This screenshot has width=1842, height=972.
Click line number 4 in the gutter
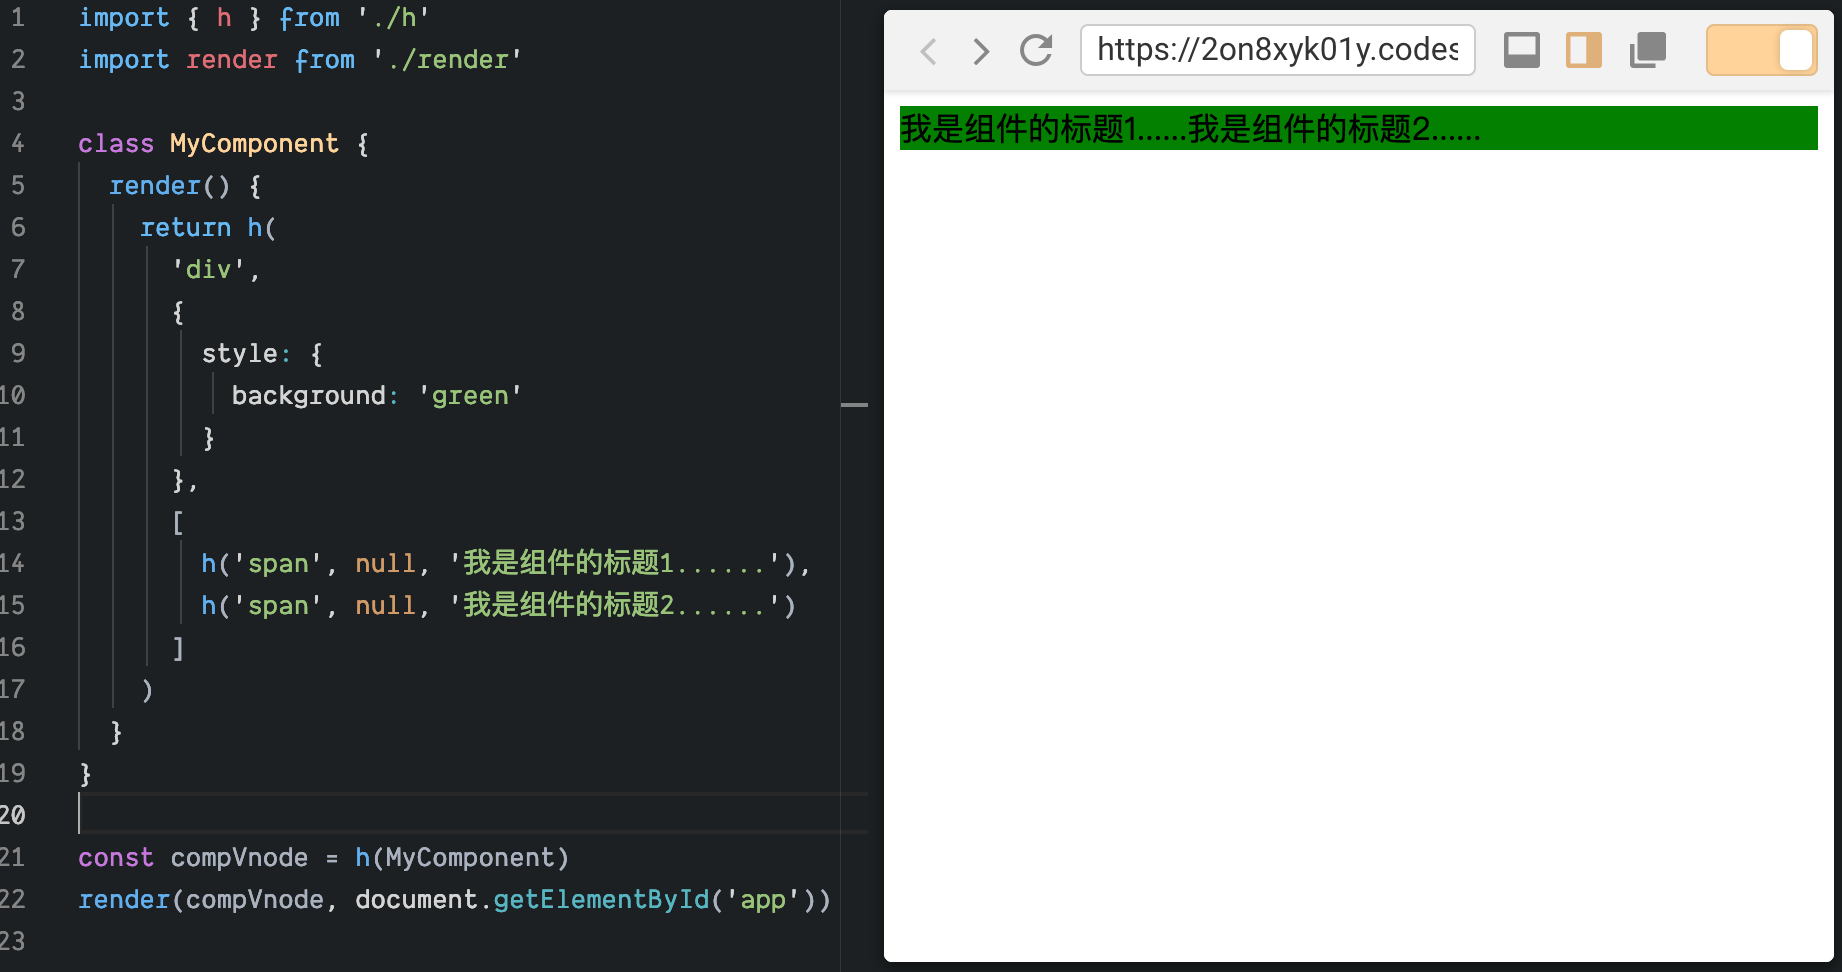[18, 144]
